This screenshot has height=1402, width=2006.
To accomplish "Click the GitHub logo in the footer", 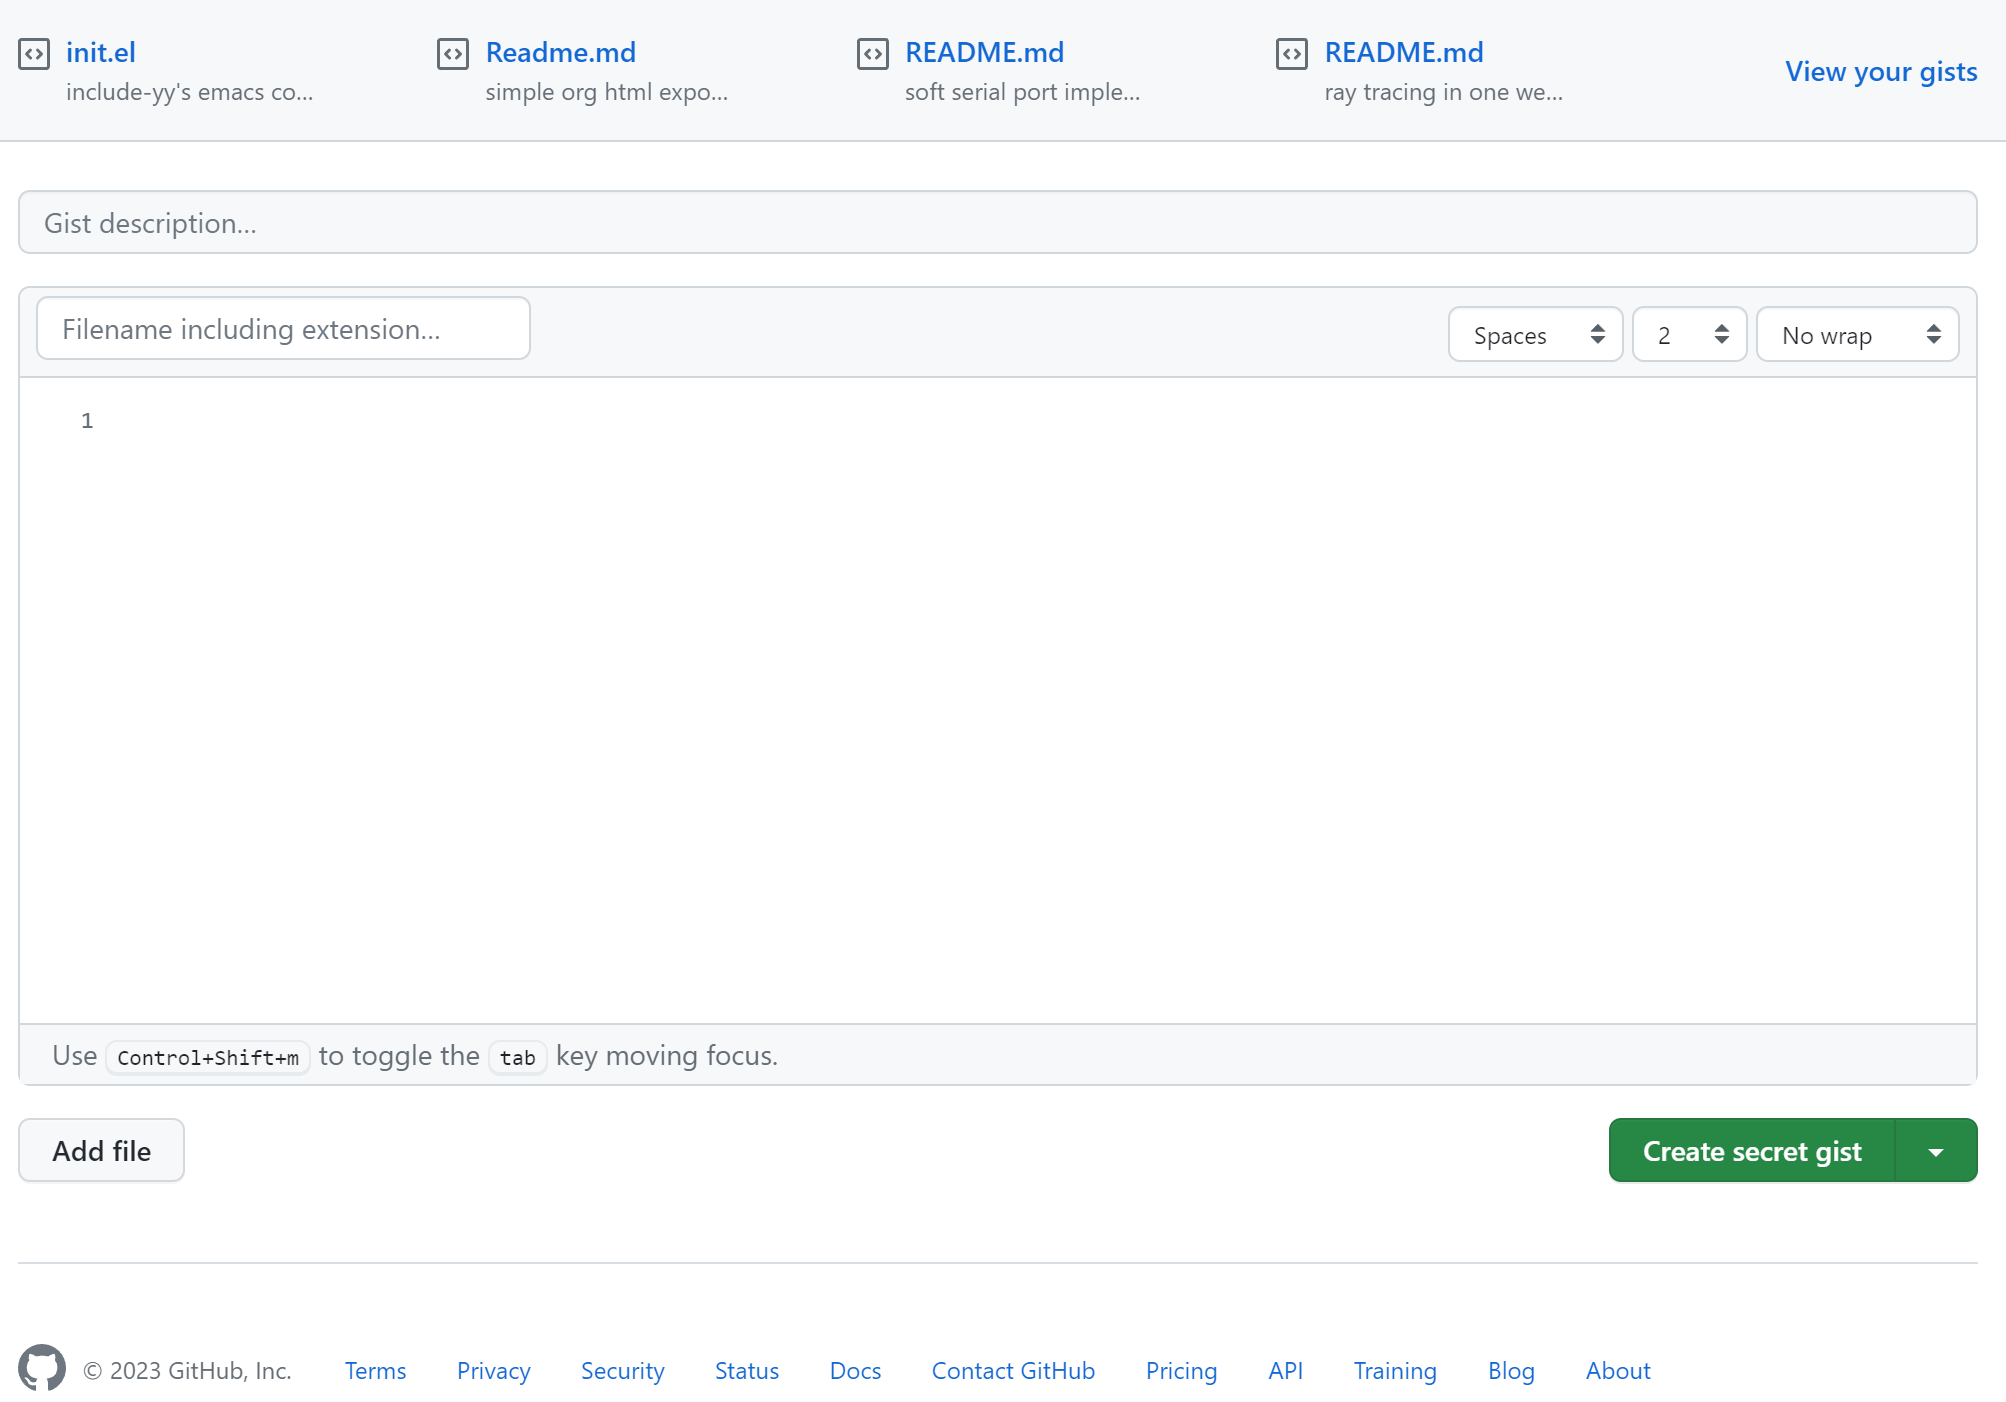I will 42,1367.
